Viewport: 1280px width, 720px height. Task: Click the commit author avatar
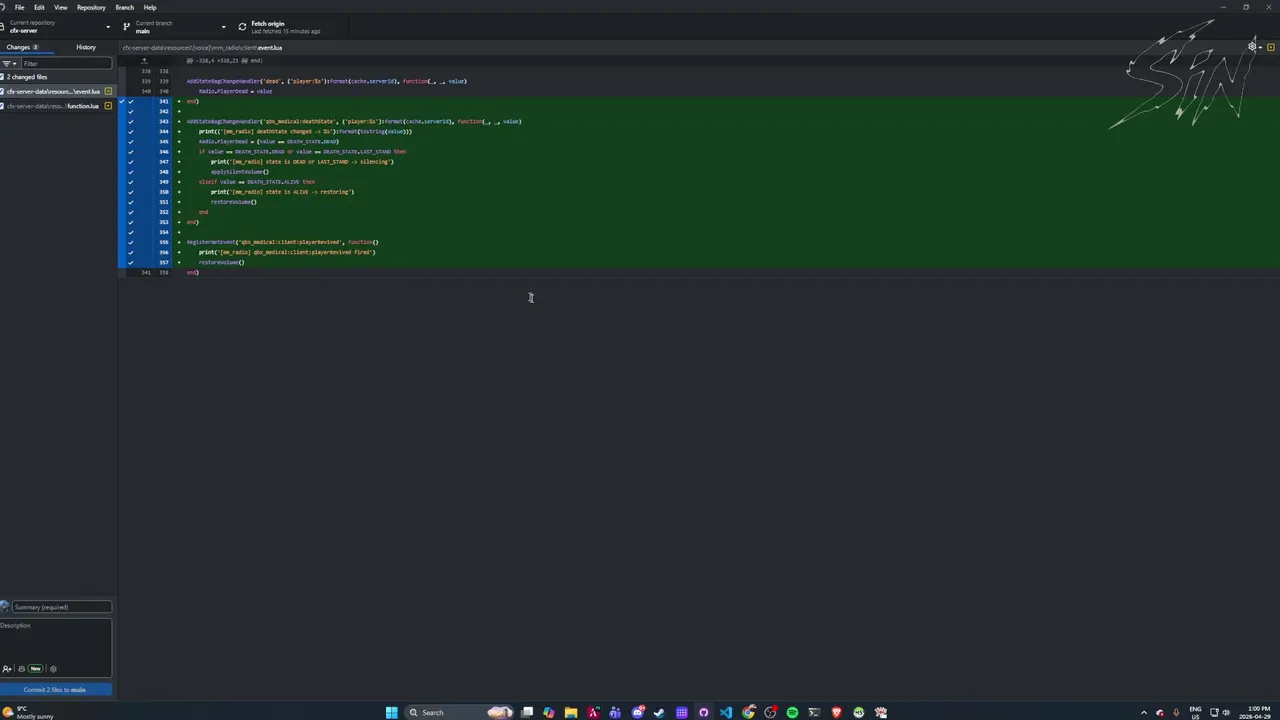(4, 607)
